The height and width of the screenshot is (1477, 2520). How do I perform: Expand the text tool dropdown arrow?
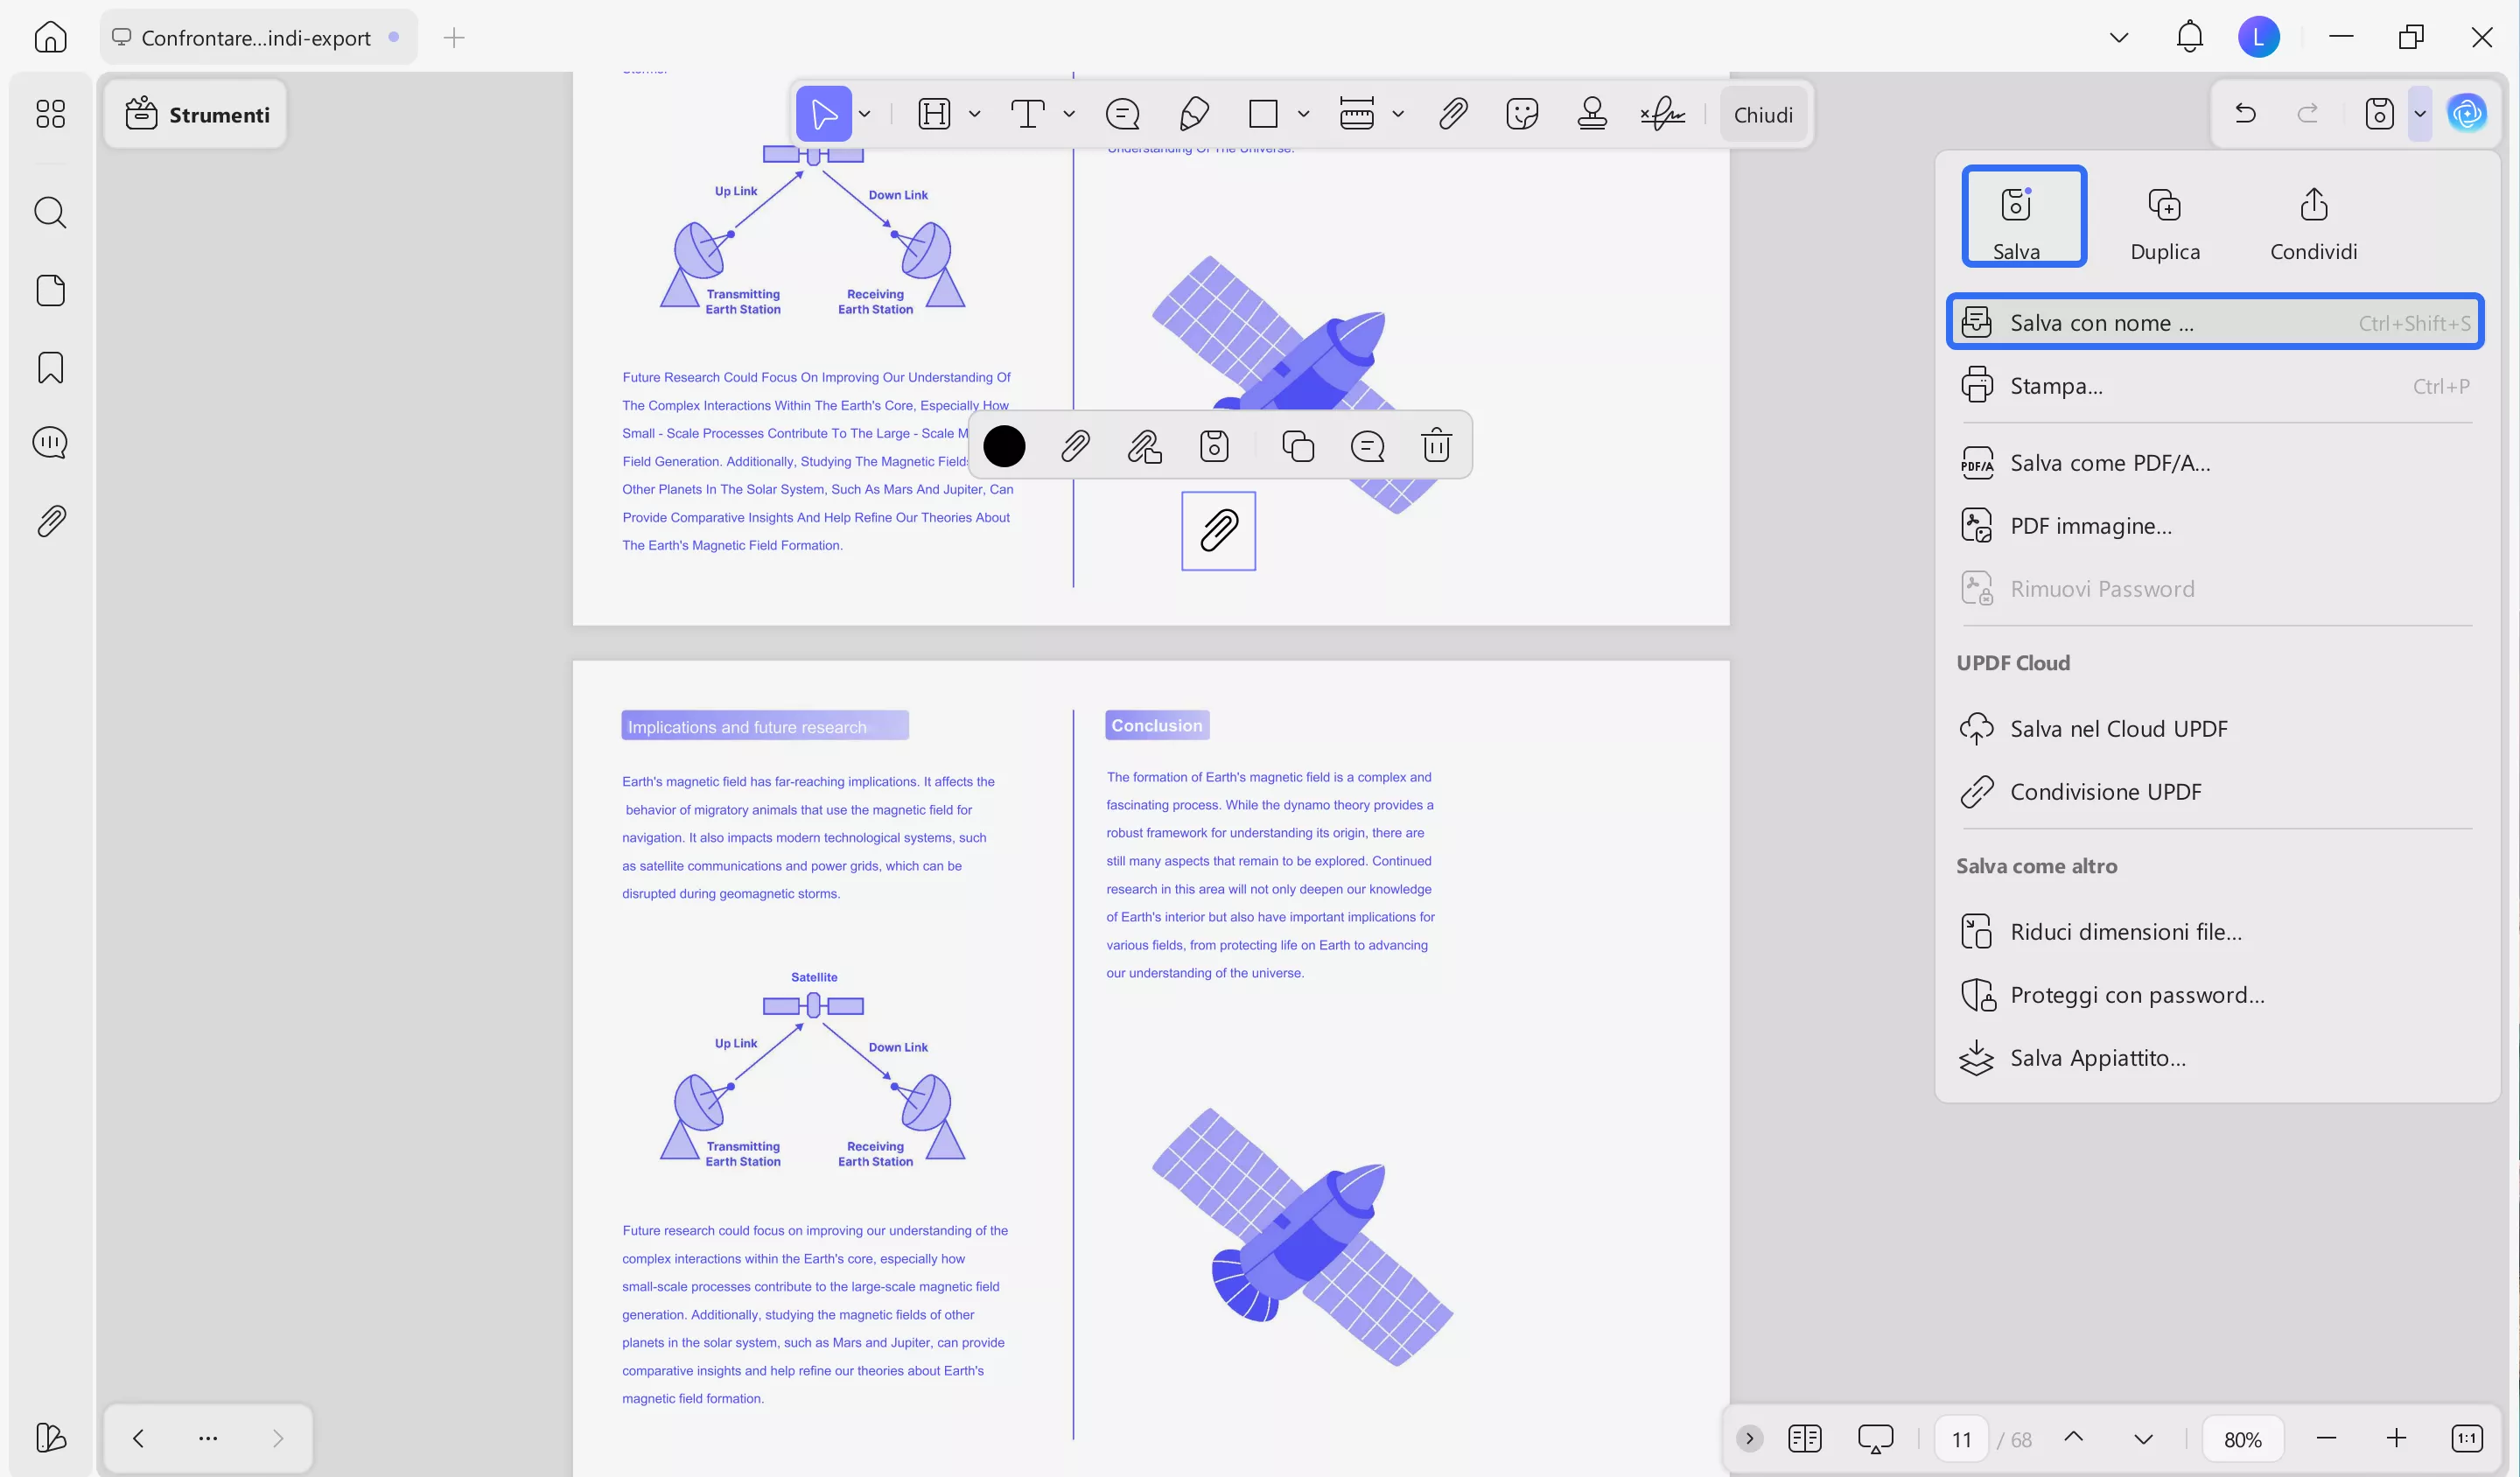point(1069,114)
